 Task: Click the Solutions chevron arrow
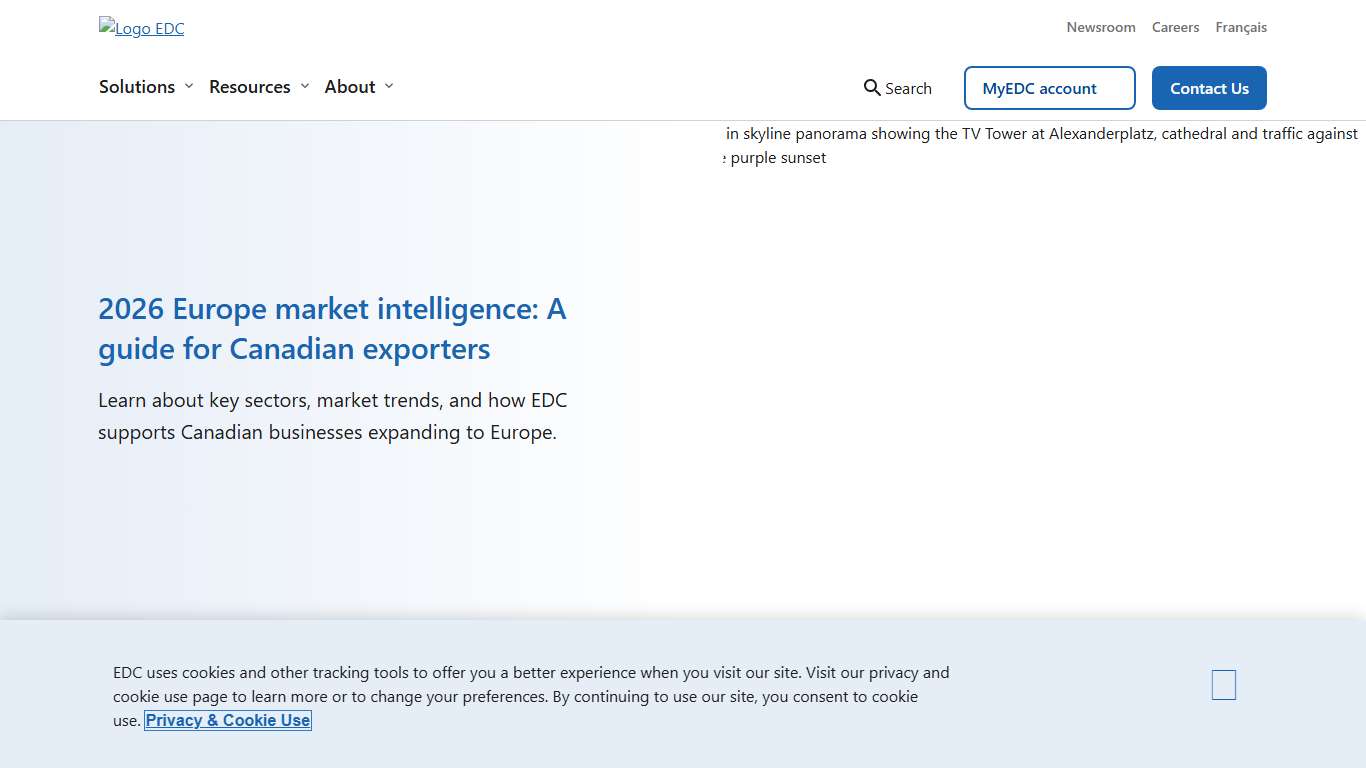pos(190,87)
